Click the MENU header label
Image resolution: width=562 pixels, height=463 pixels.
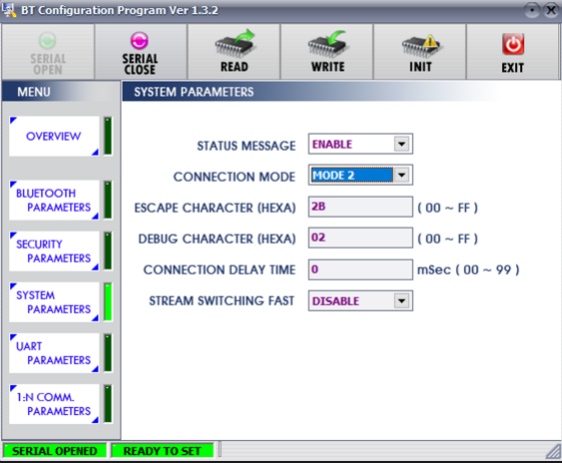click(x=34, y=92)
